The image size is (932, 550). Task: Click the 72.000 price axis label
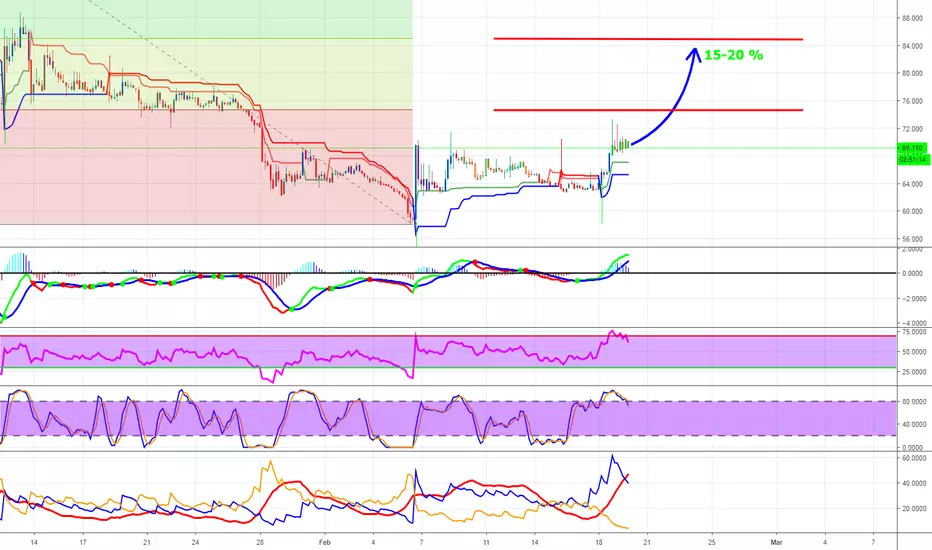point(912,129)
